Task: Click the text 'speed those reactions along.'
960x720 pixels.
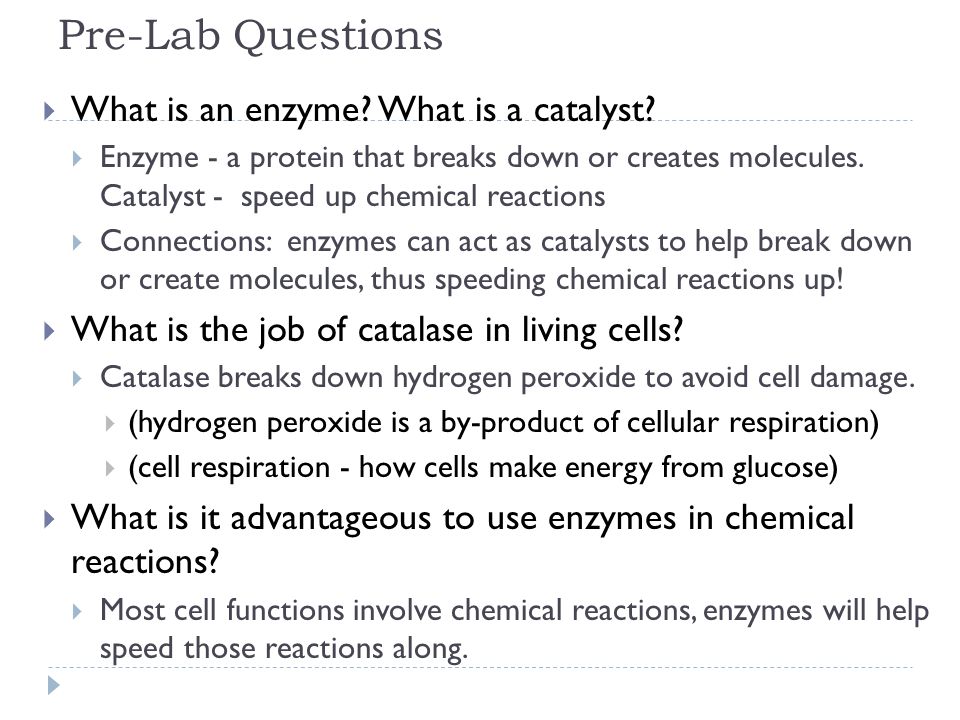Action: (x=284, y=649)
